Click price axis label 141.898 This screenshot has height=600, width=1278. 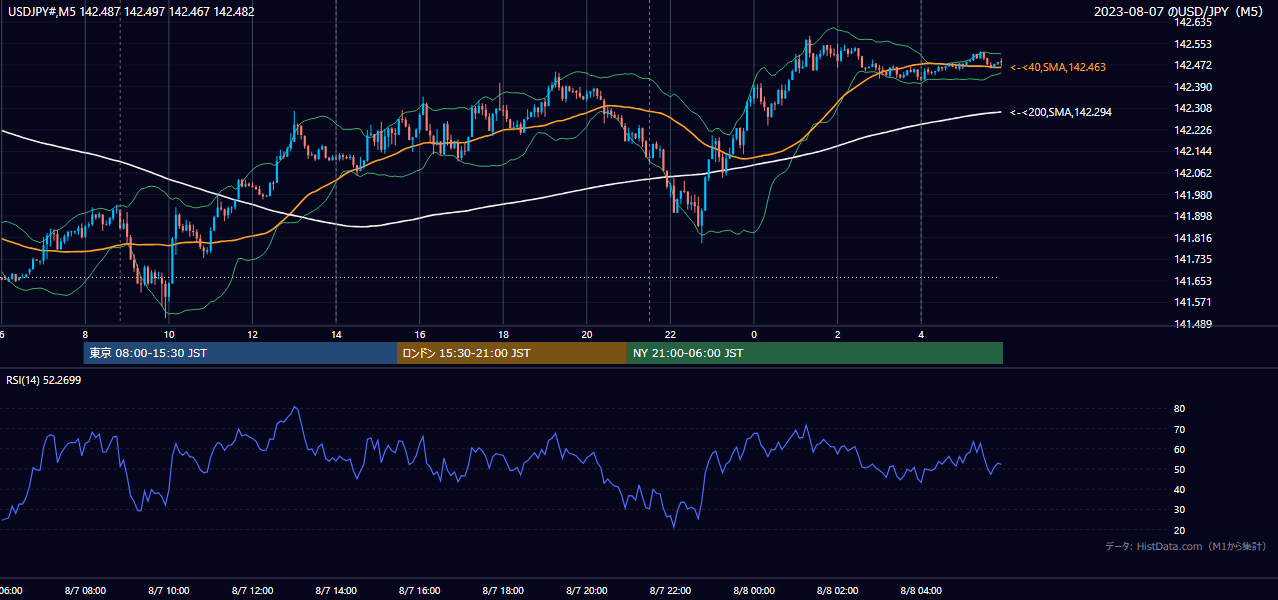[x=1191, y=216]
